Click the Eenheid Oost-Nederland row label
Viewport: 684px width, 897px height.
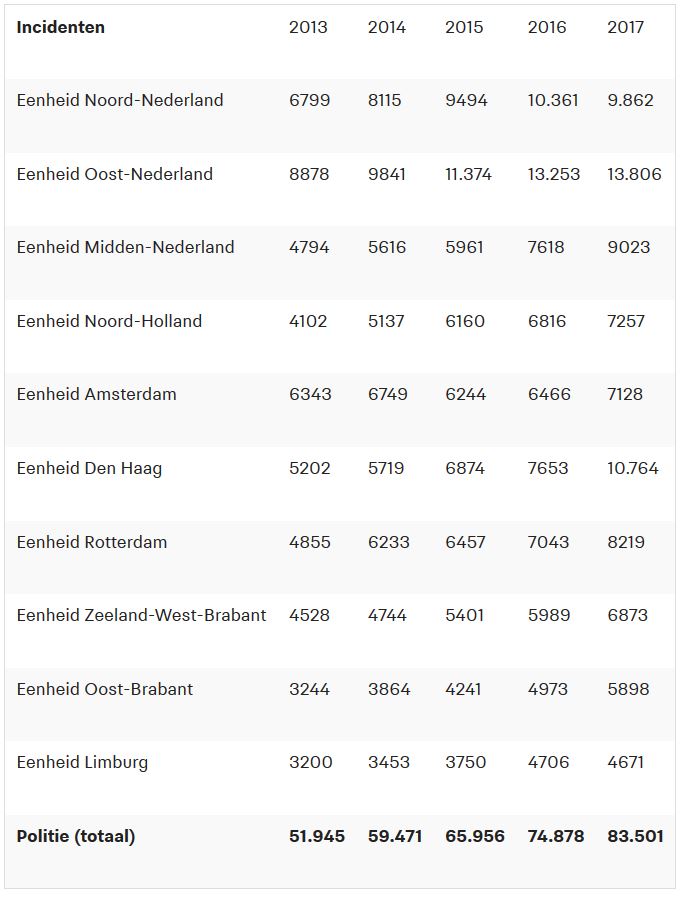tap(115, 174)
